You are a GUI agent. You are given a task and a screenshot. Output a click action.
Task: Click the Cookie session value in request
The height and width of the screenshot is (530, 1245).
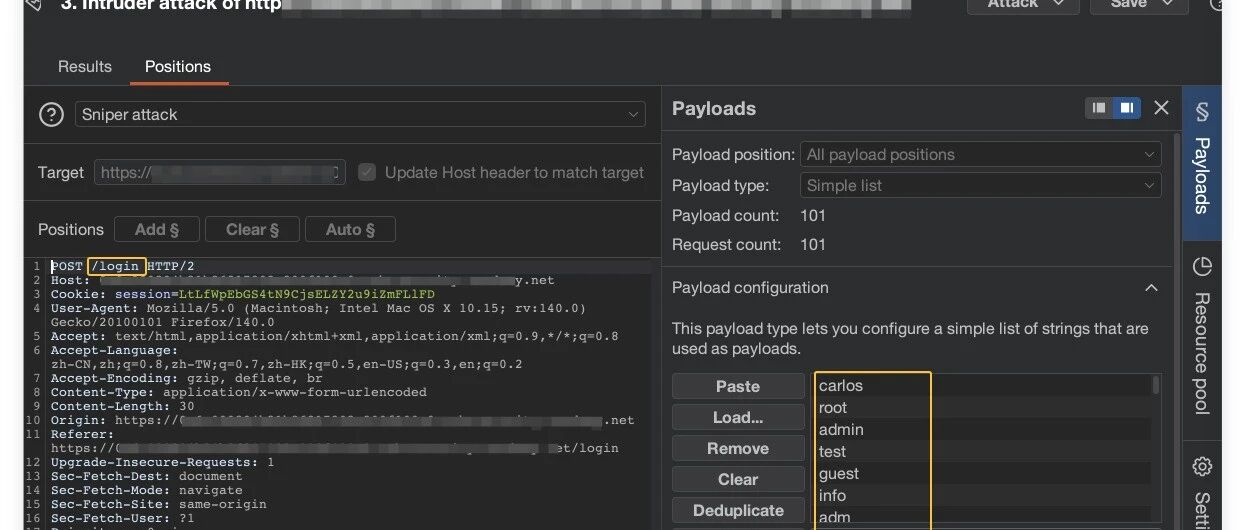[x=307, y=294]
